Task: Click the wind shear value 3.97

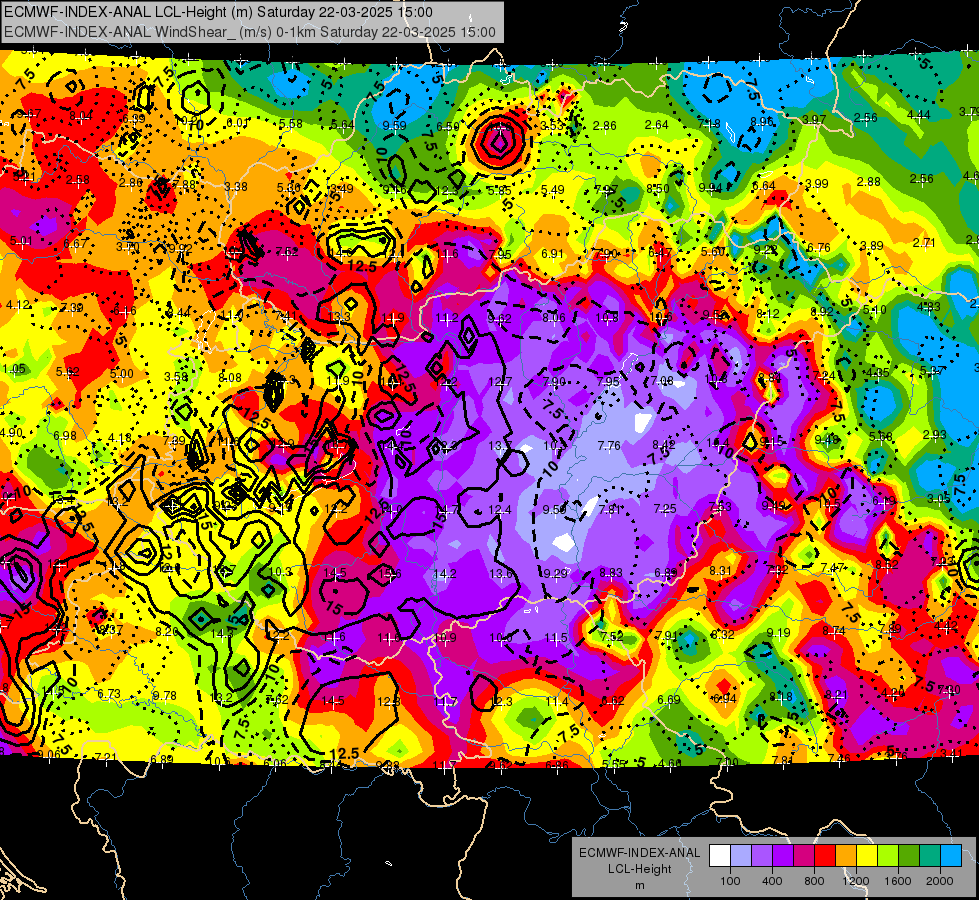Action: [814, 119]
